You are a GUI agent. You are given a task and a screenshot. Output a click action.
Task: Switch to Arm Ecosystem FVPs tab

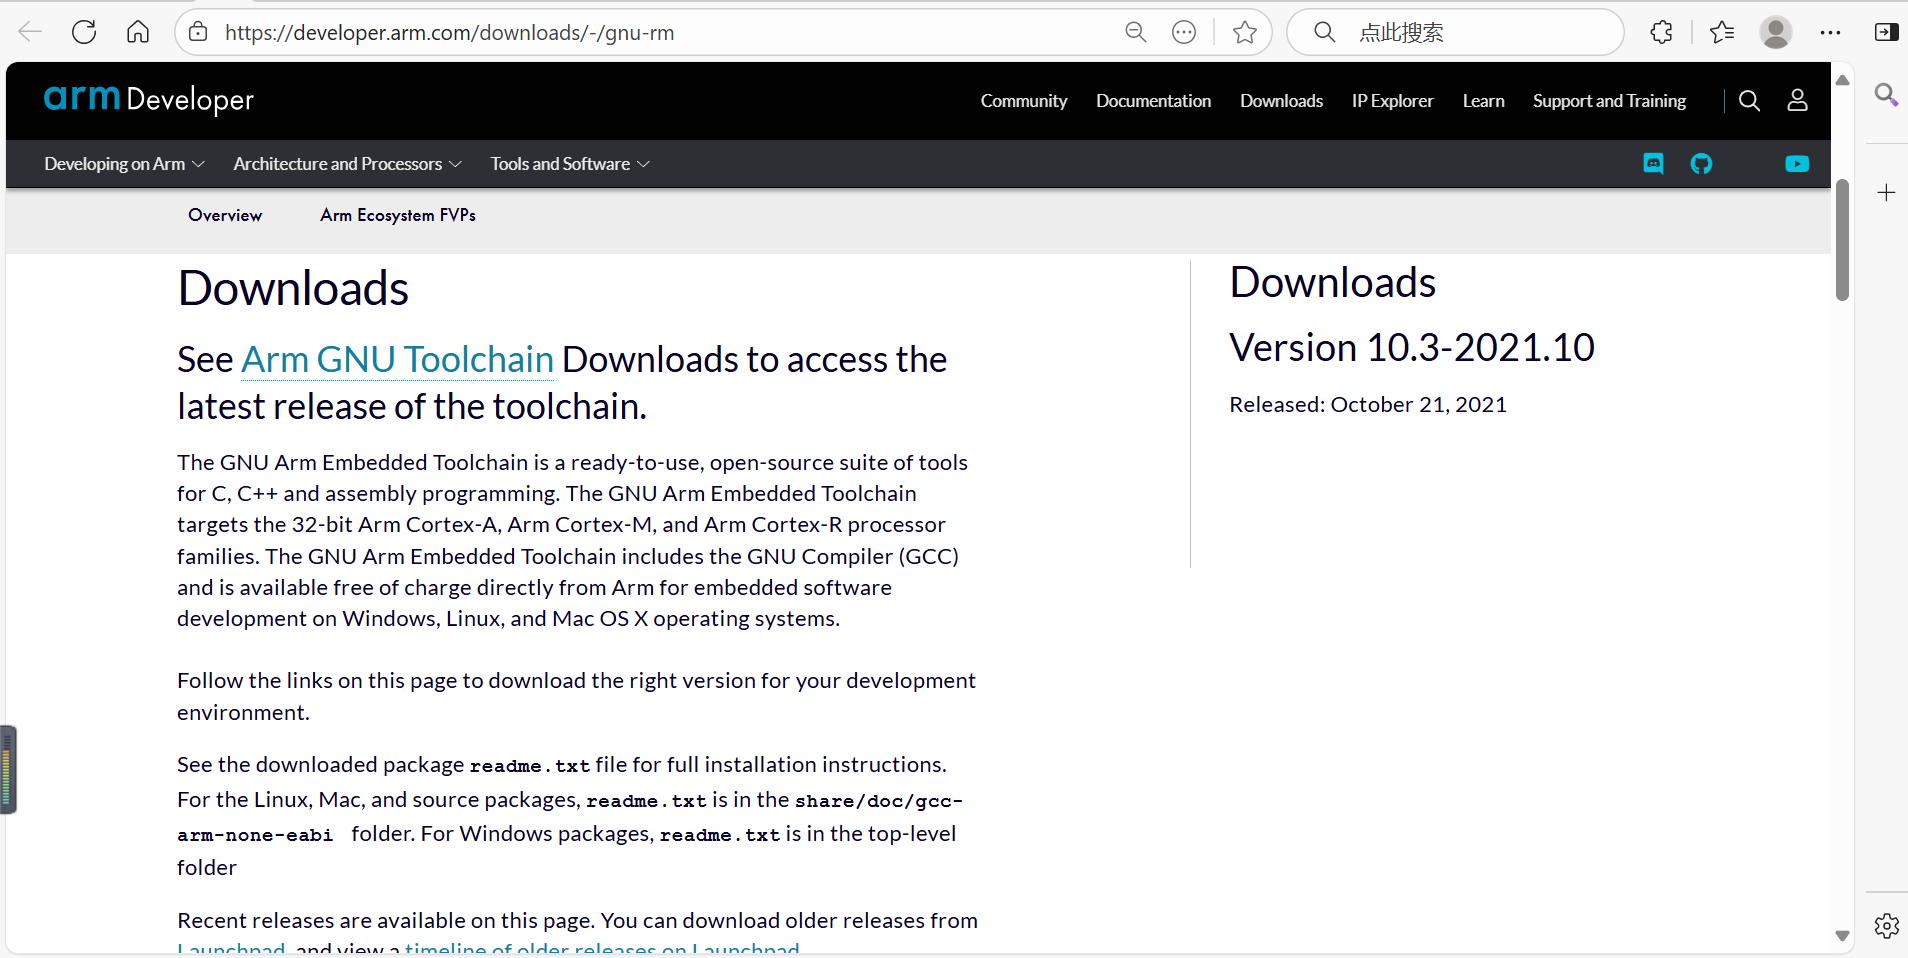(398, 215)
